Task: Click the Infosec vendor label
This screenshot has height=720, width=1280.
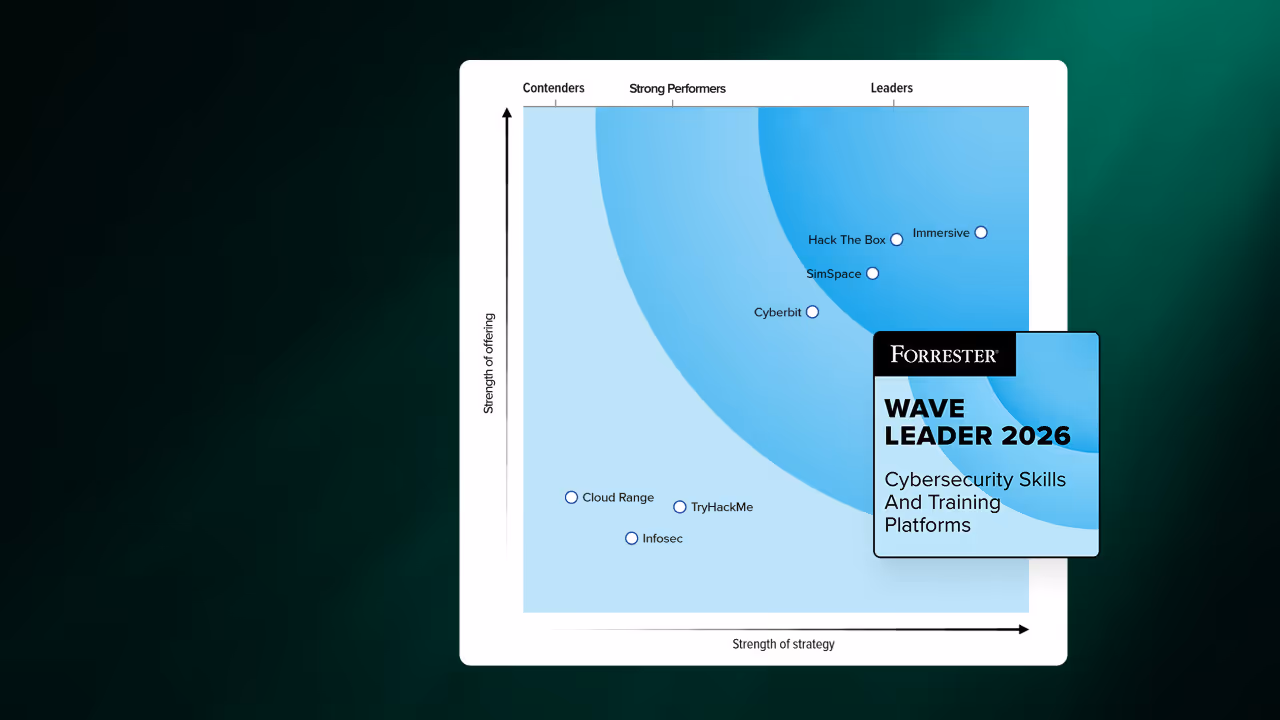Action: tap(662, 539)
